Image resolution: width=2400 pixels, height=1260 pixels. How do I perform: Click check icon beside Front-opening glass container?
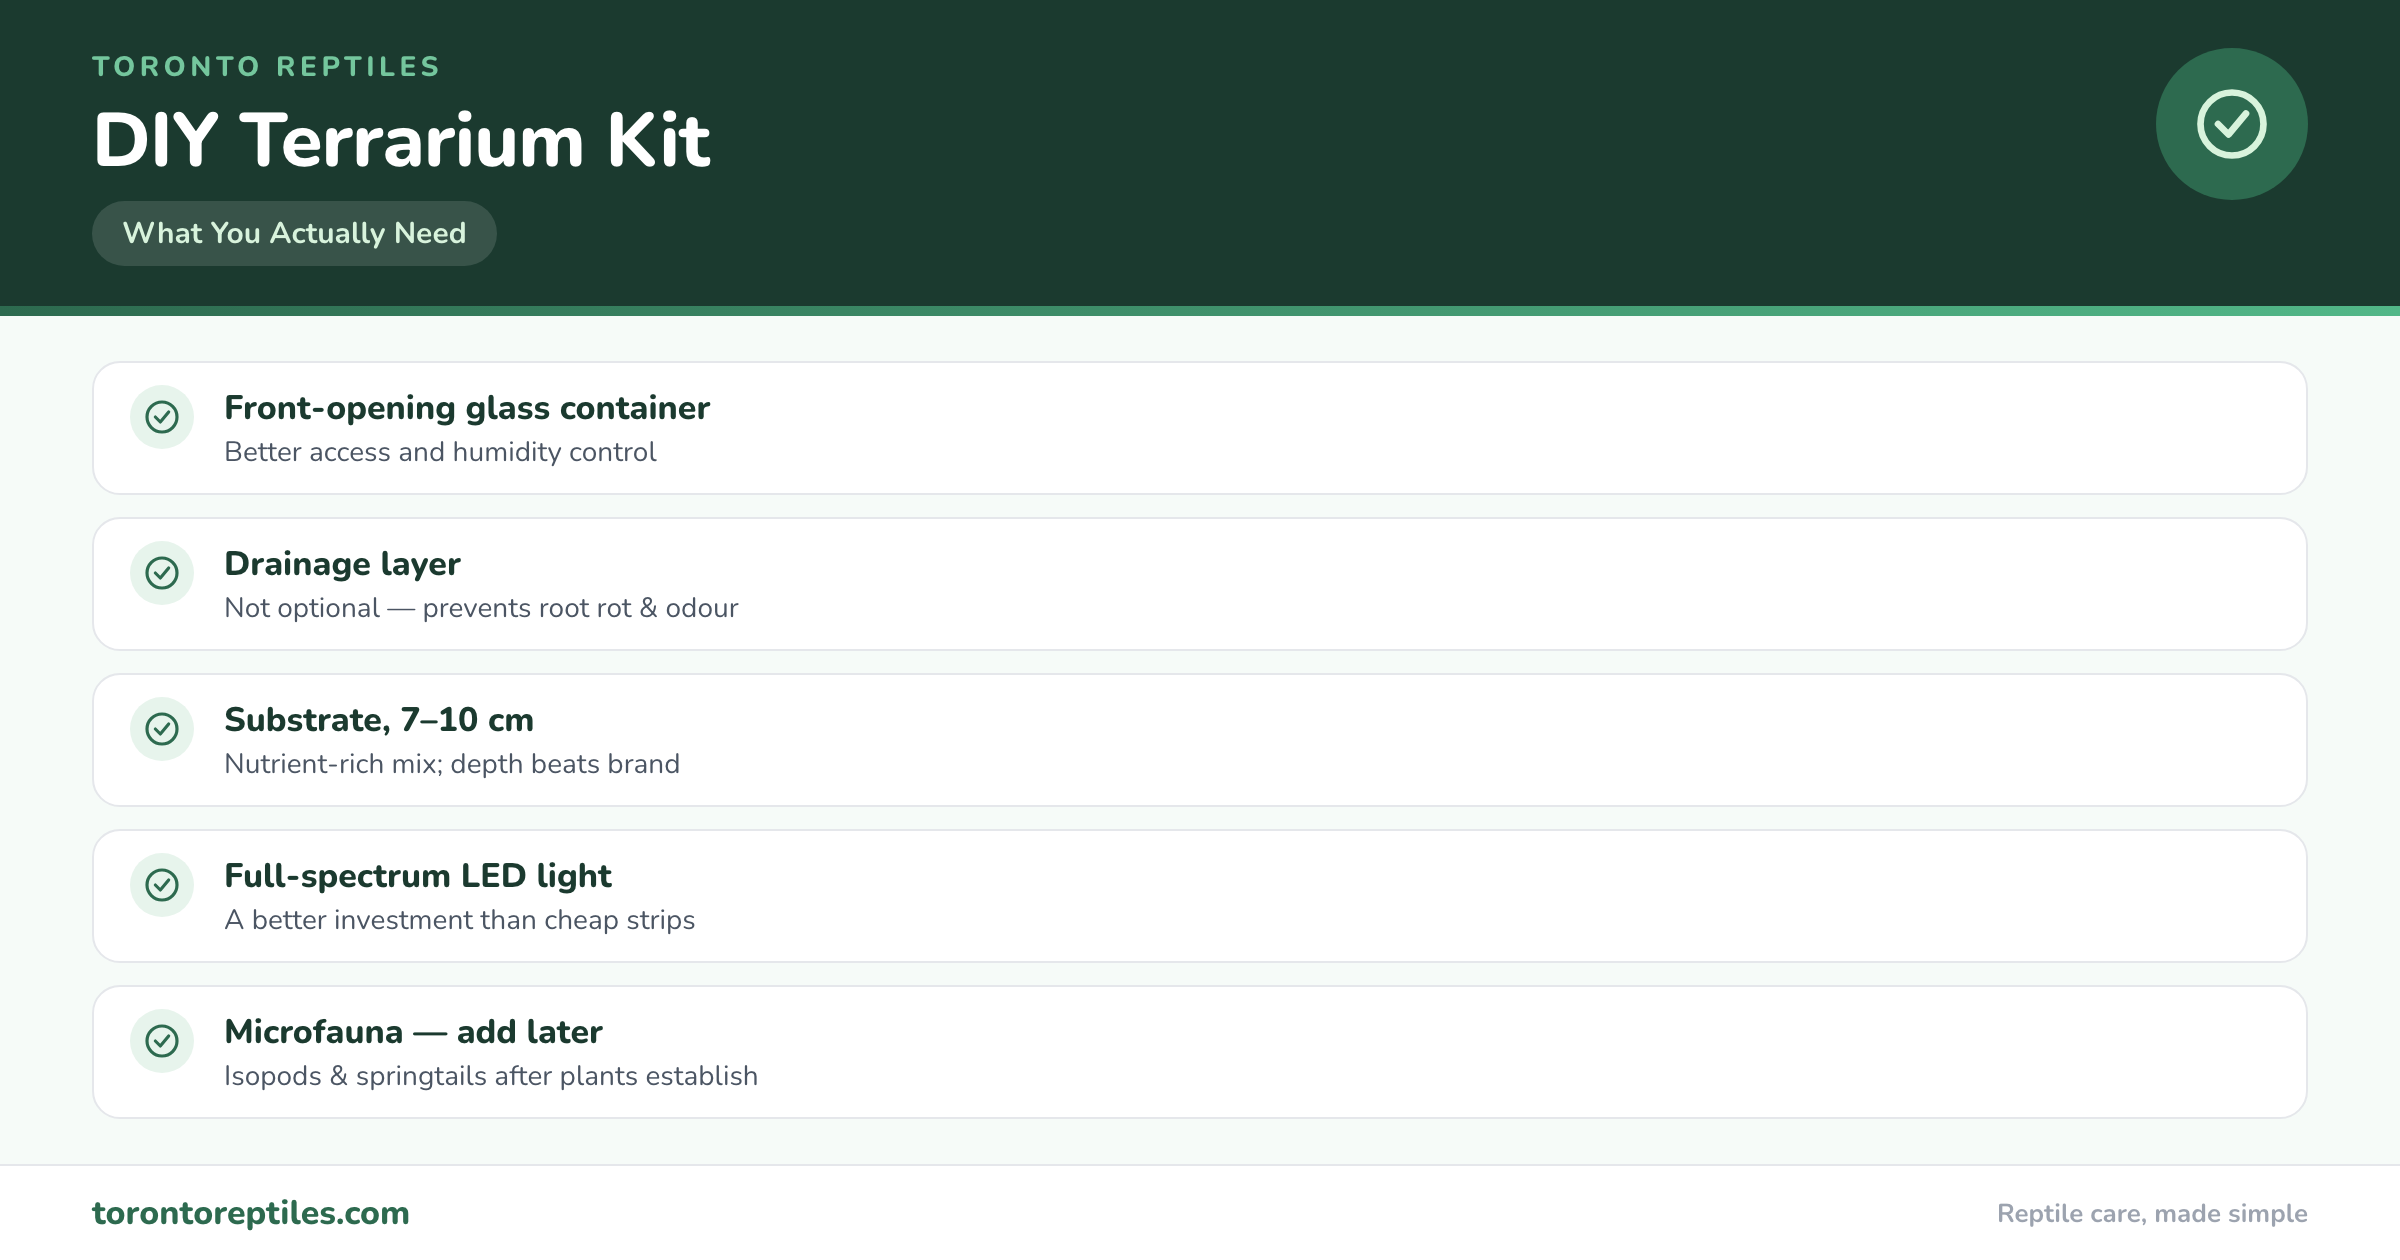click(x=162, y=417)
